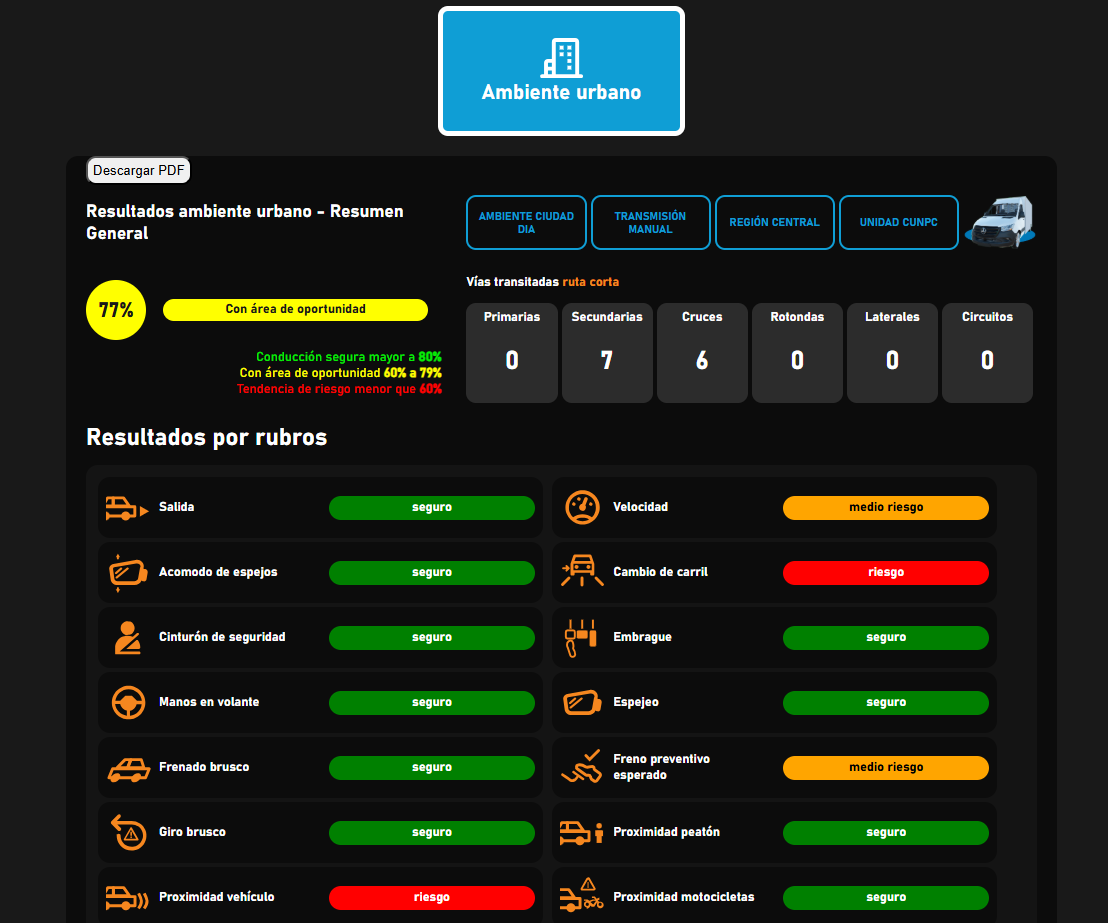Click the Cambio de carril lane icon
The height and width of the screenshot is (923, 1108).
[x=581, y=573]
